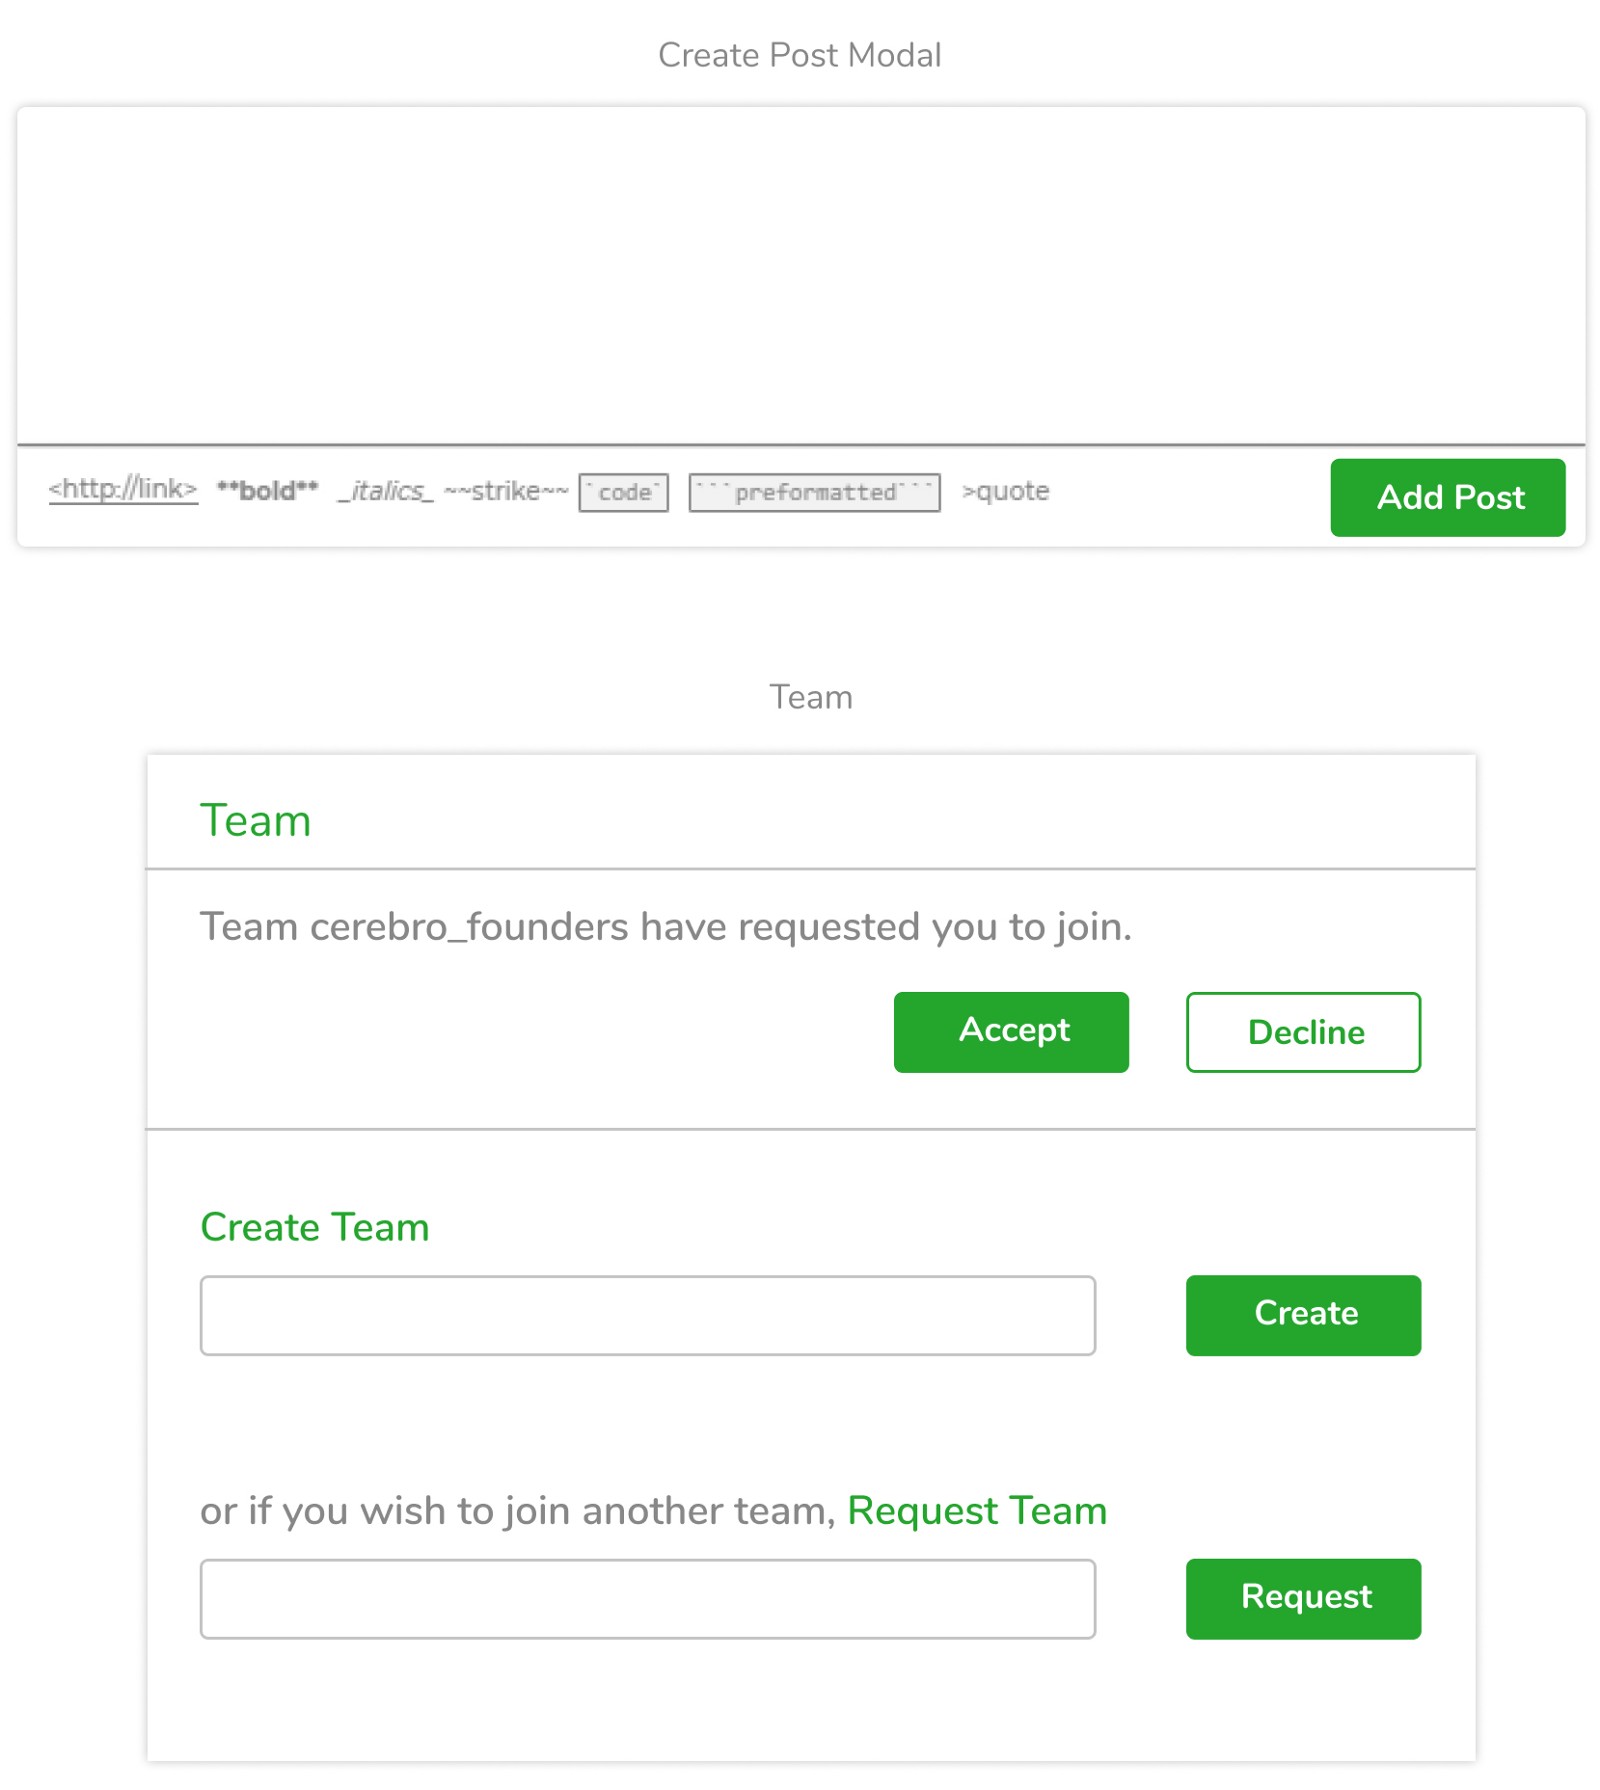The image size is (1600, 1790).
Task: Click the Create Team heading
Action: 315,1227
